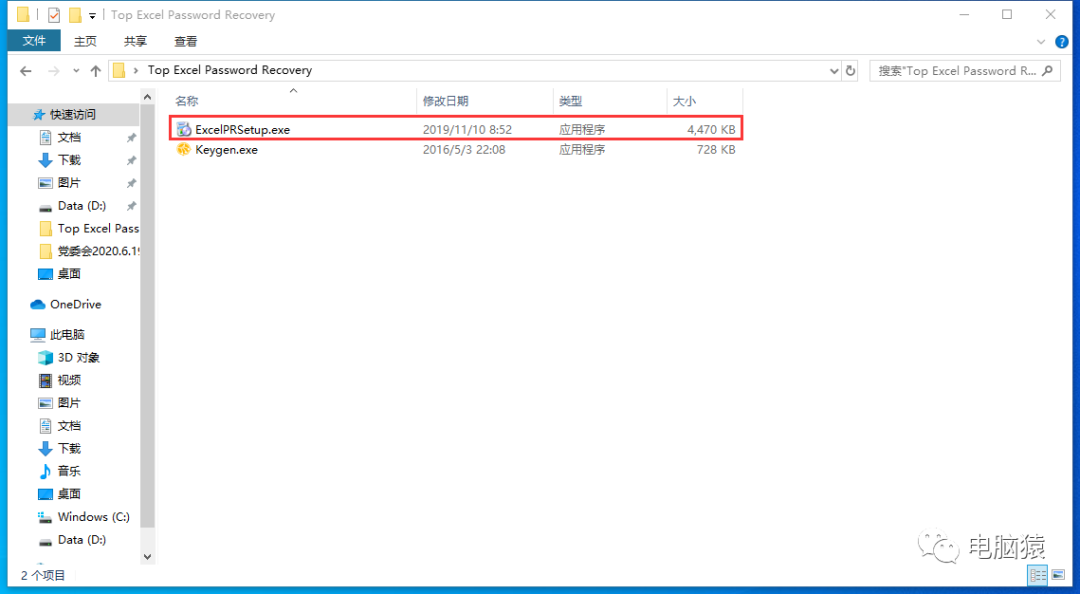
Task: Expand the ribbon with the chevron
Action: tap(1041, 42)
